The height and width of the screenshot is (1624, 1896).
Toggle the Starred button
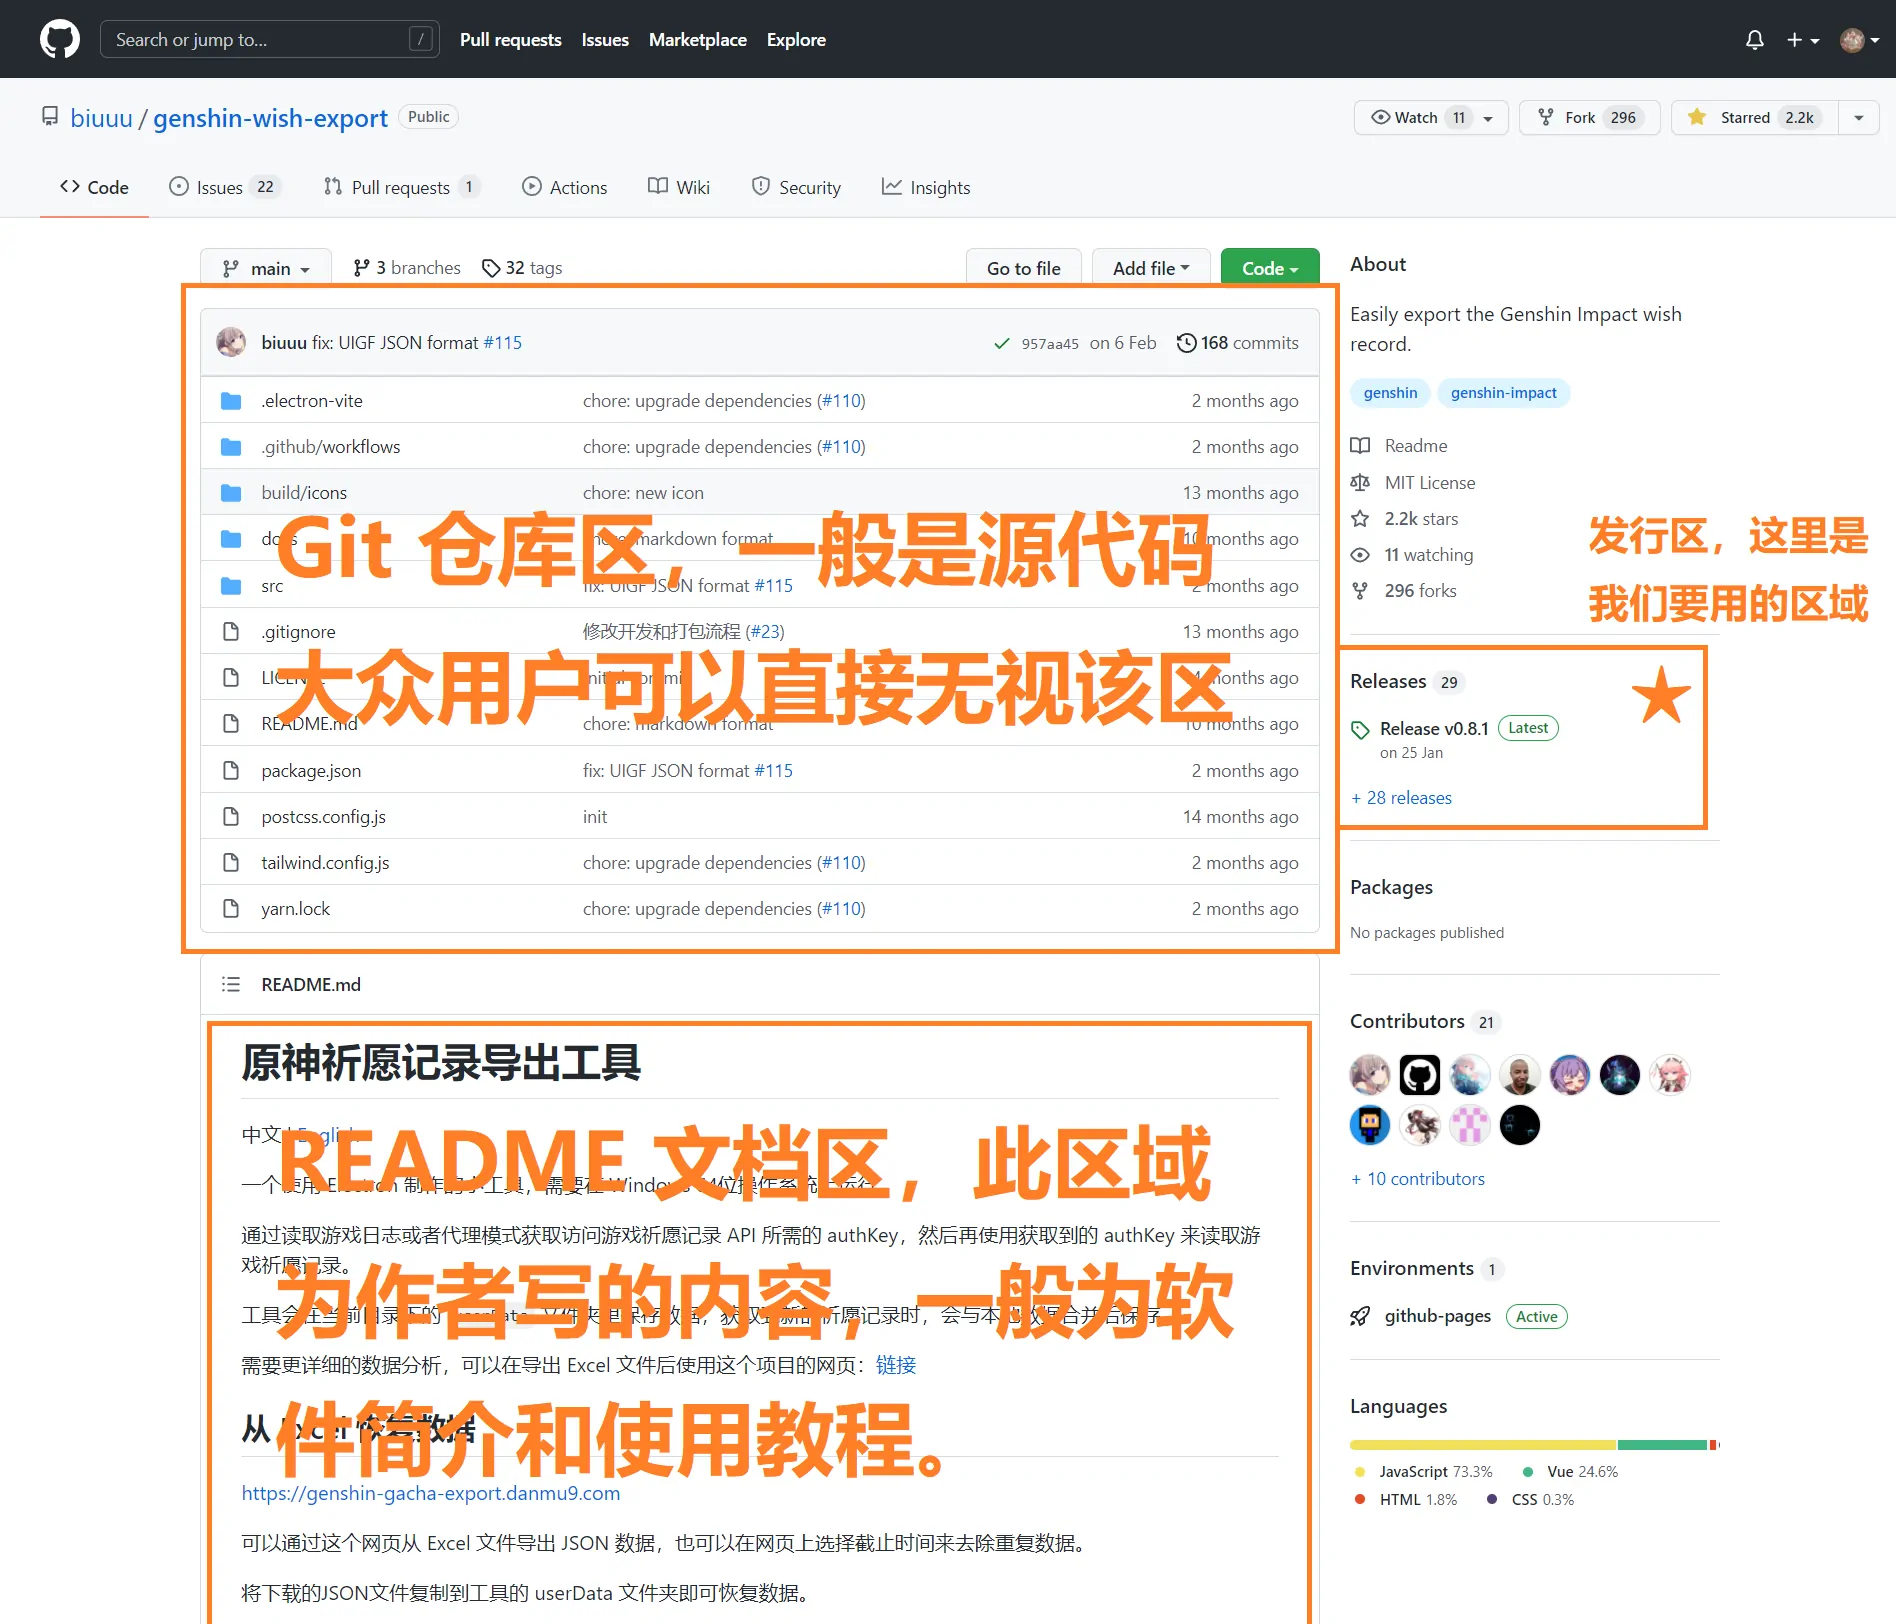1755,117
